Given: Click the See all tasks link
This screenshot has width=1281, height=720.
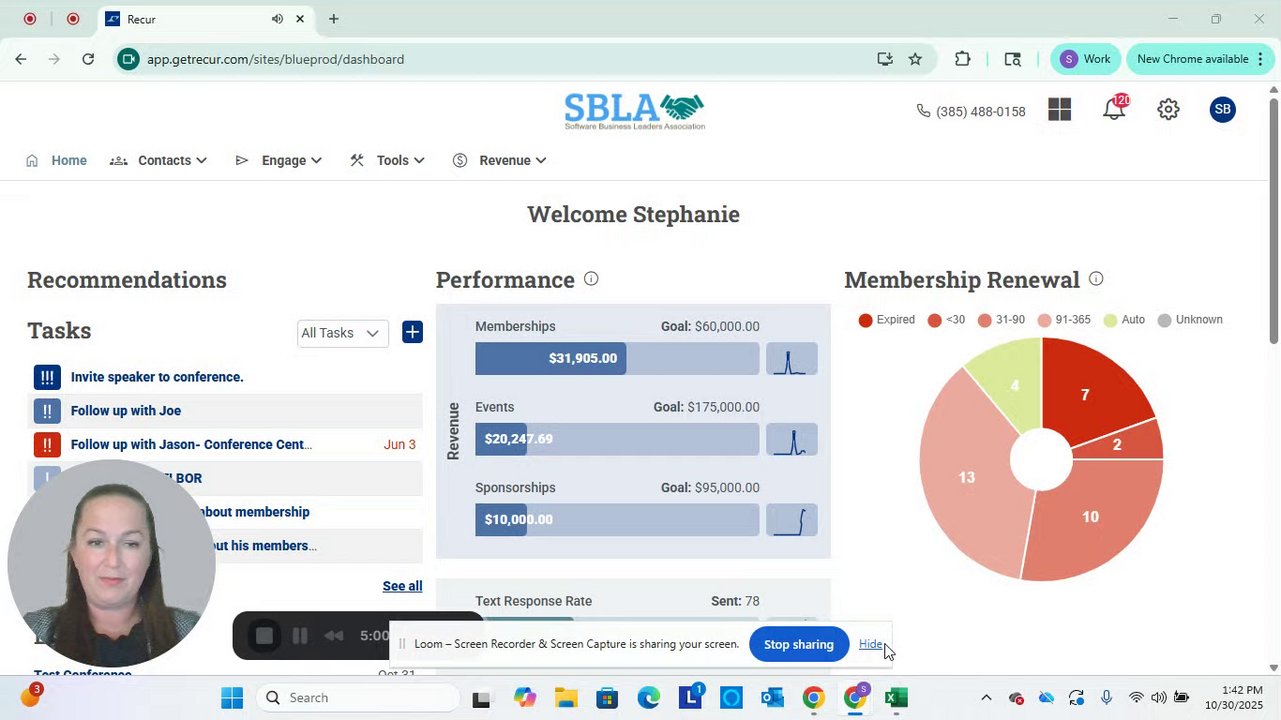Looking at the screenshot, I should (402, 586).
